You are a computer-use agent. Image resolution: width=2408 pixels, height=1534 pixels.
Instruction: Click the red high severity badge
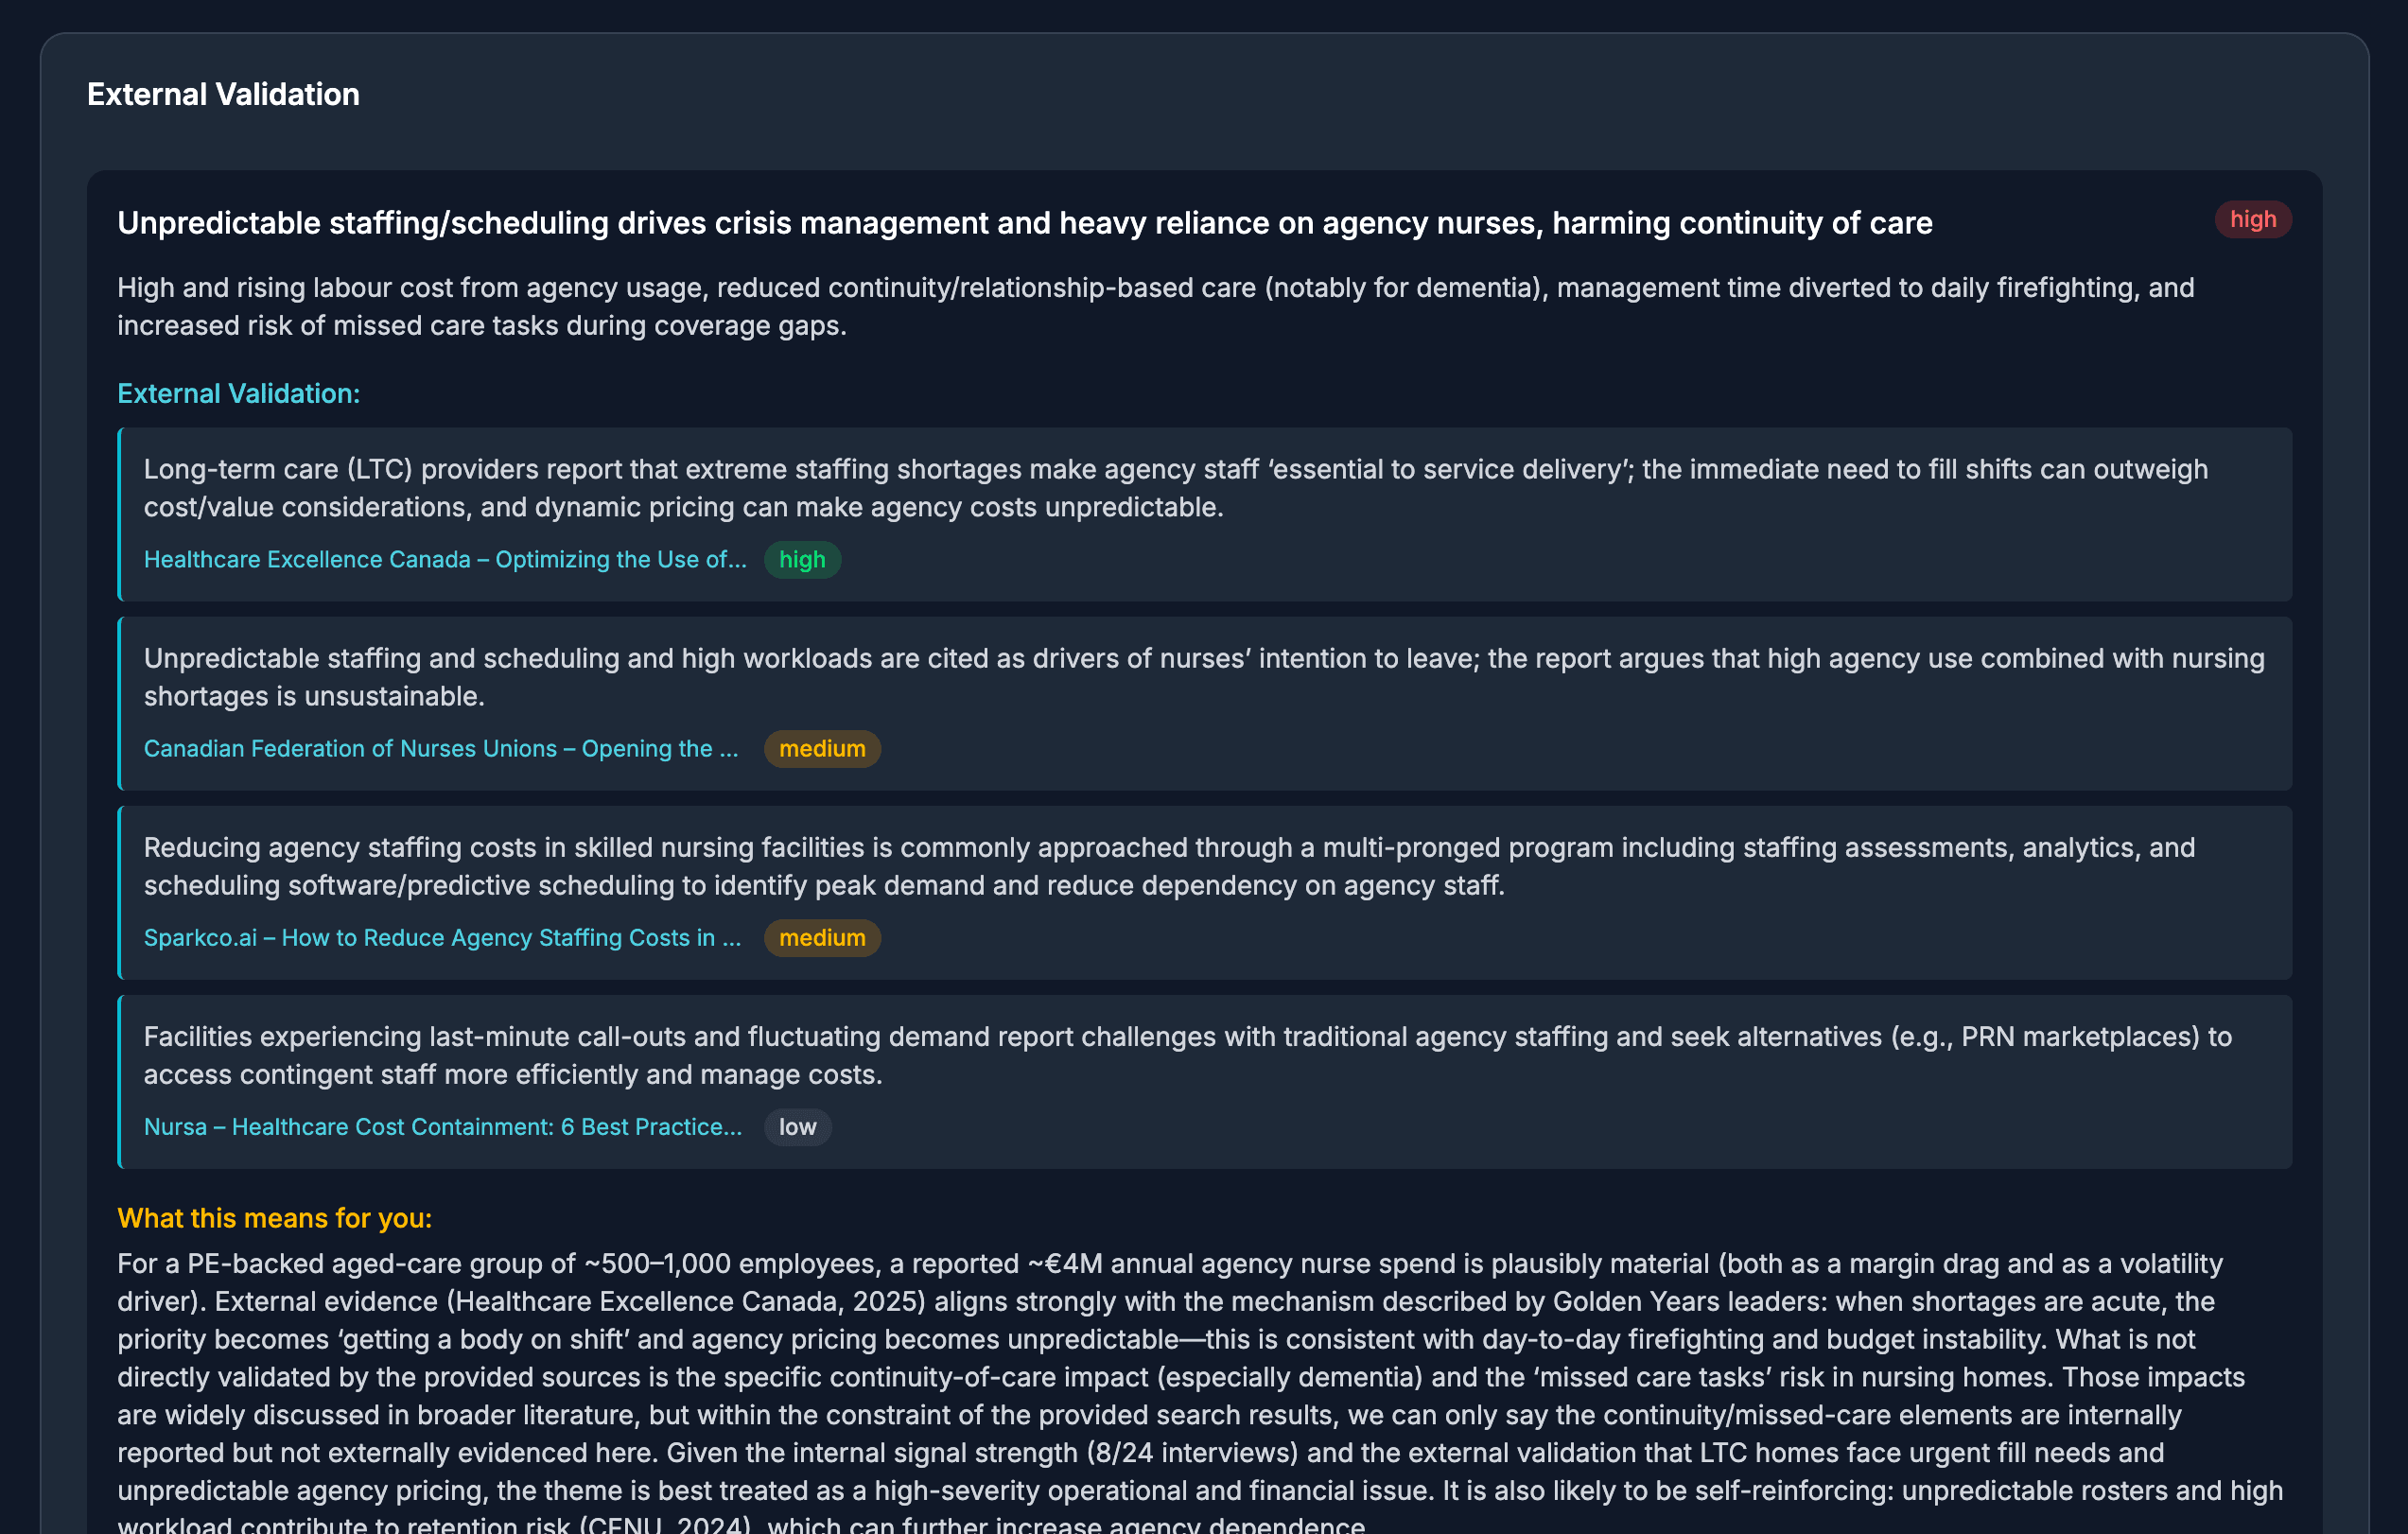(2253, 219)
